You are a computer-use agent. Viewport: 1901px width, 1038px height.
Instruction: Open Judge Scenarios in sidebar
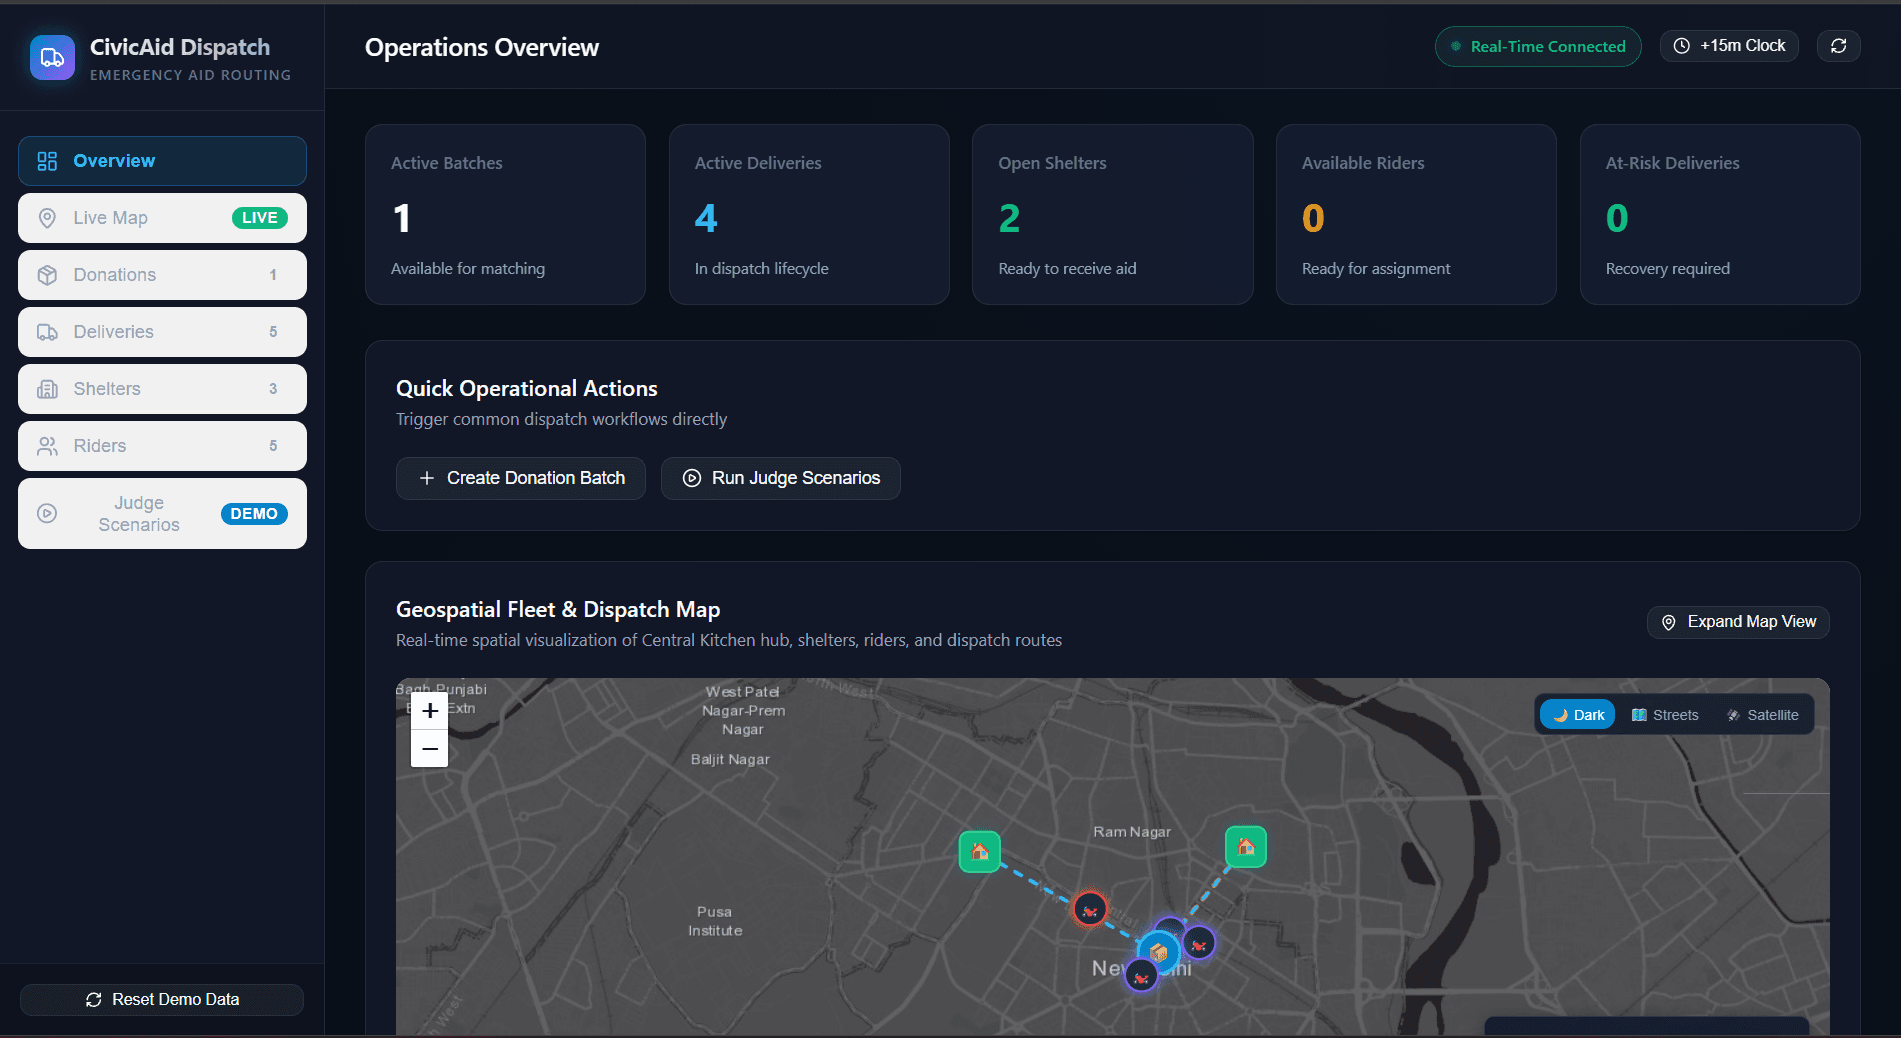coord(162,514)
